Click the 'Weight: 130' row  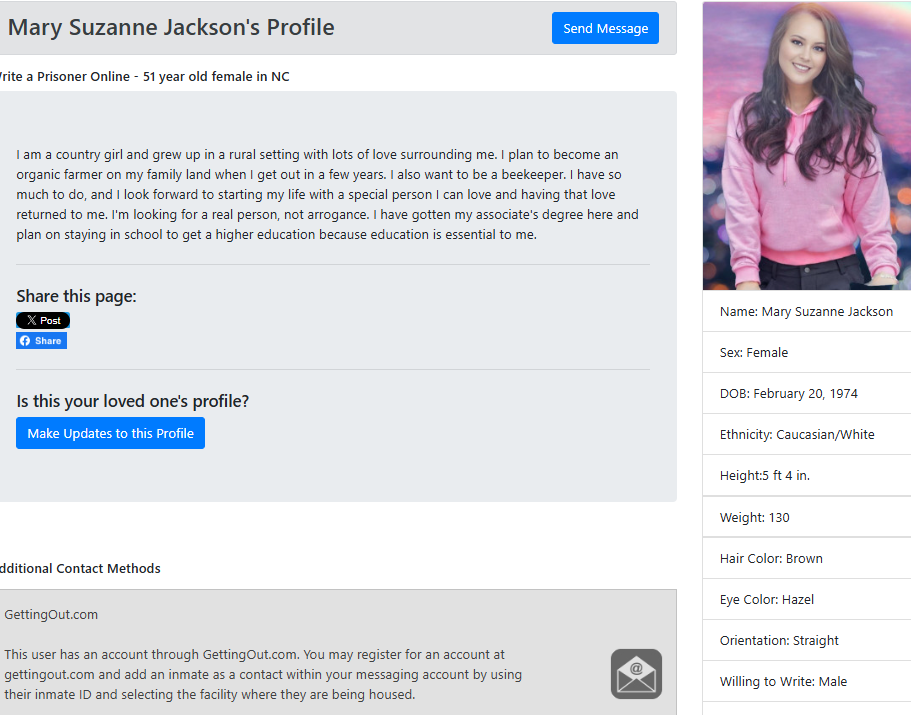click(x=807, y=517)
